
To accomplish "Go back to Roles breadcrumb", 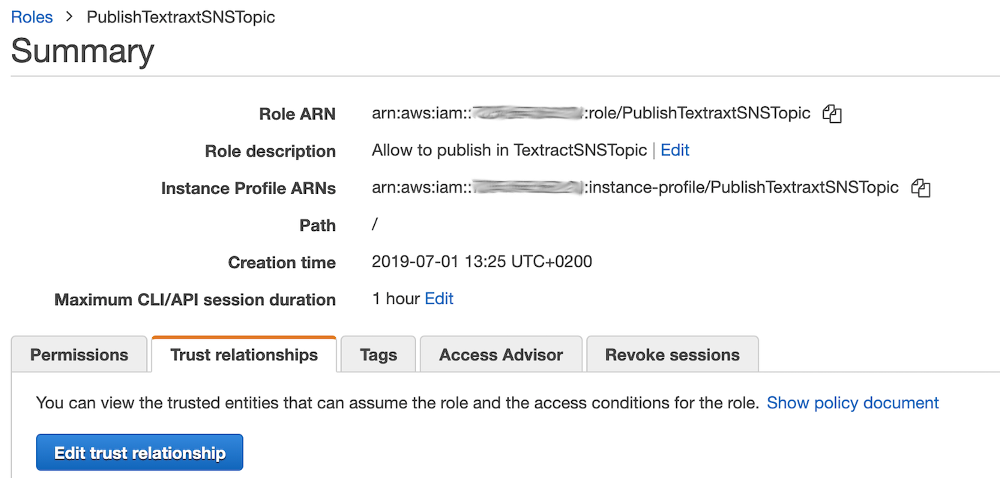I will point(32,17).
